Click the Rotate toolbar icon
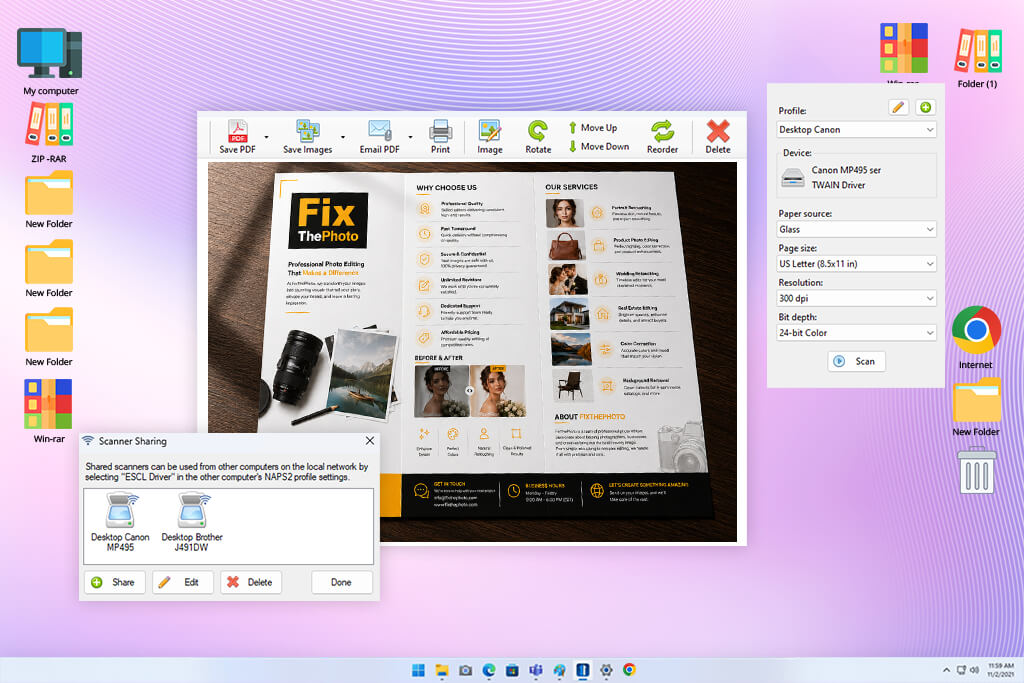Viewport: 1024px width, 683px height. click(x=538, y=136)
